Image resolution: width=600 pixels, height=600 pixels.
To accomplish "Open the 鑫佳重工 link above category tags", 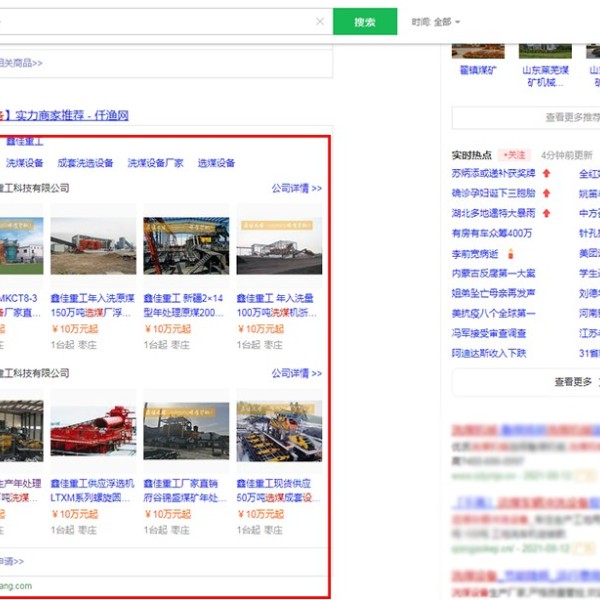I will click(24, 141).
